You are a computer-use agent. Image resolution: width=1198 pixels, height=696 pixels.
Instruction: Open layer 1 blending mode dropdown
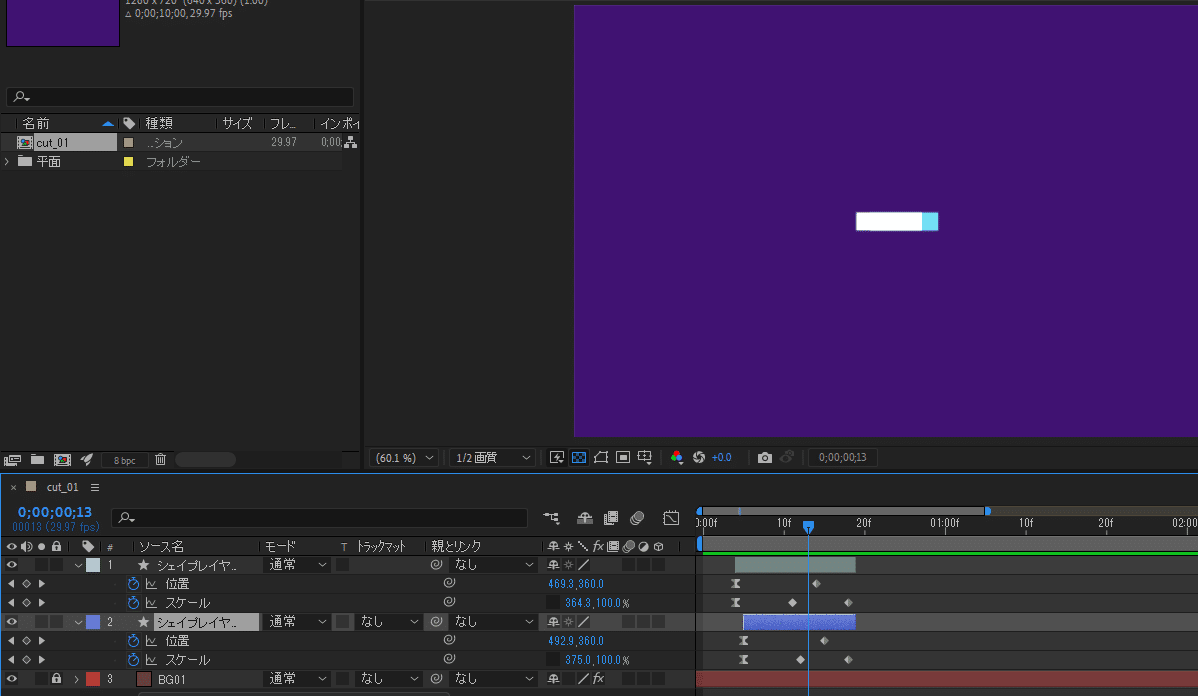[x=296, y=565]
